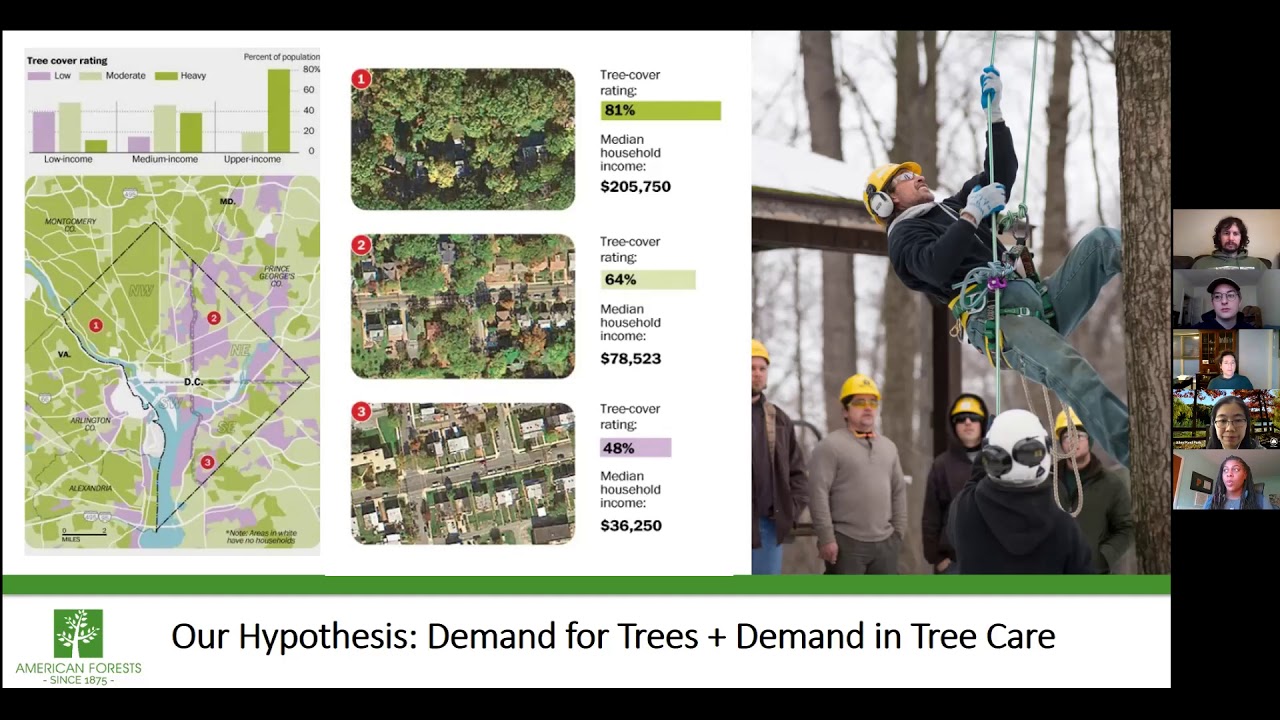1280x720 pixels.
Task: Click the "Medium-income" chart label
Action: coord(165,159)
